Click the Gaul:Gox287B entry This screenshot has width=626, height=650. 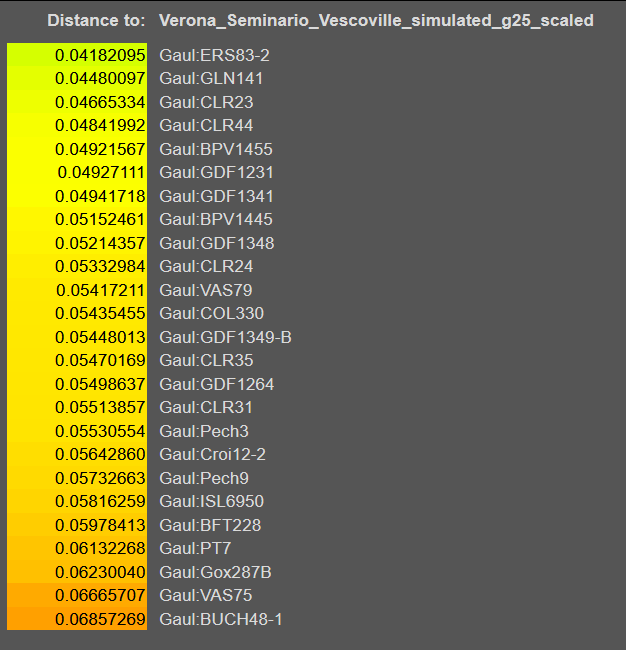click(x=215, y=572)
